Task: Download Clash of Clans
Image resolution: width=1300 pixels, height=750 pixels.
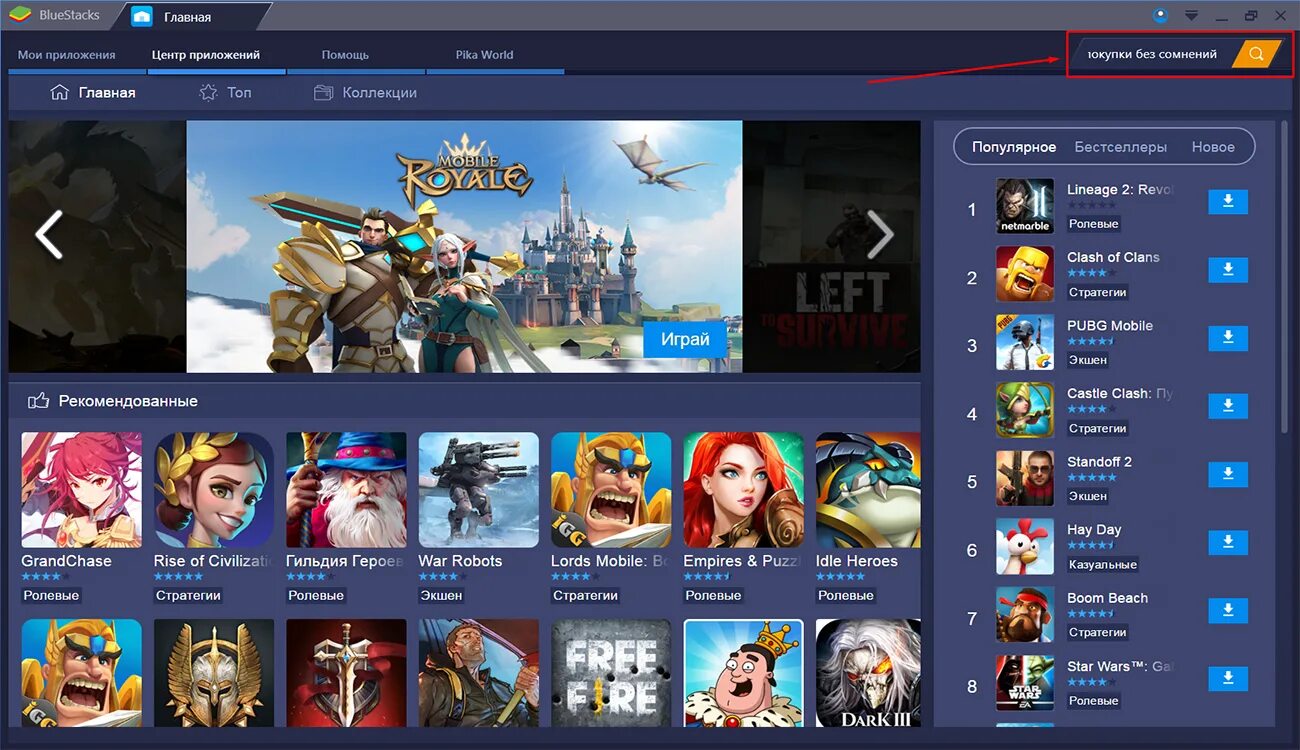Action: coord(1228,270)
